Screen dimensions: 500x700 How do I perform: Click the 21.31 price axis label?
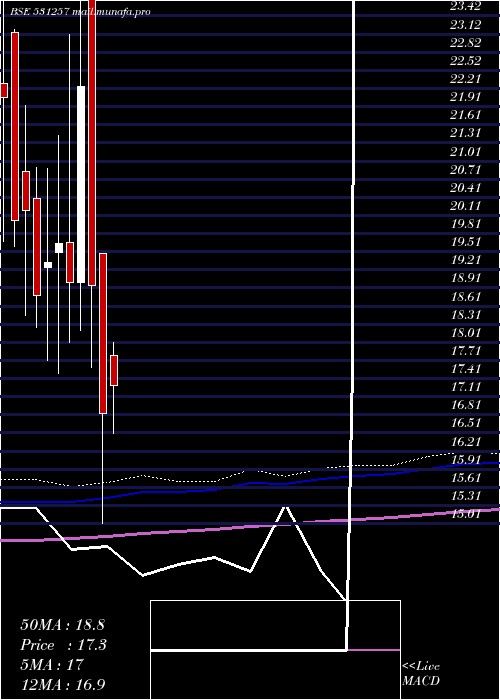coord(465,133)
